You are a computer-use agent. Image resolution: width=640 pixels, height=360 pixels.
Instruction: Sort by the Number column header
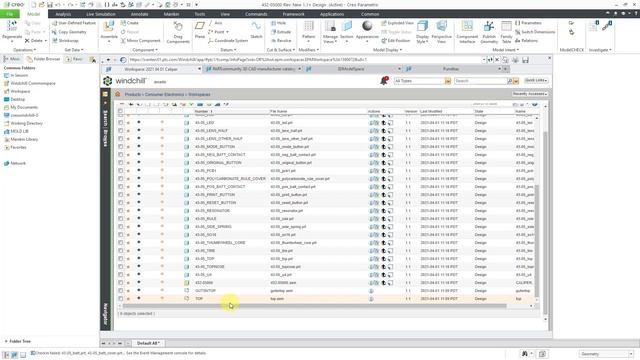(201, 111)
